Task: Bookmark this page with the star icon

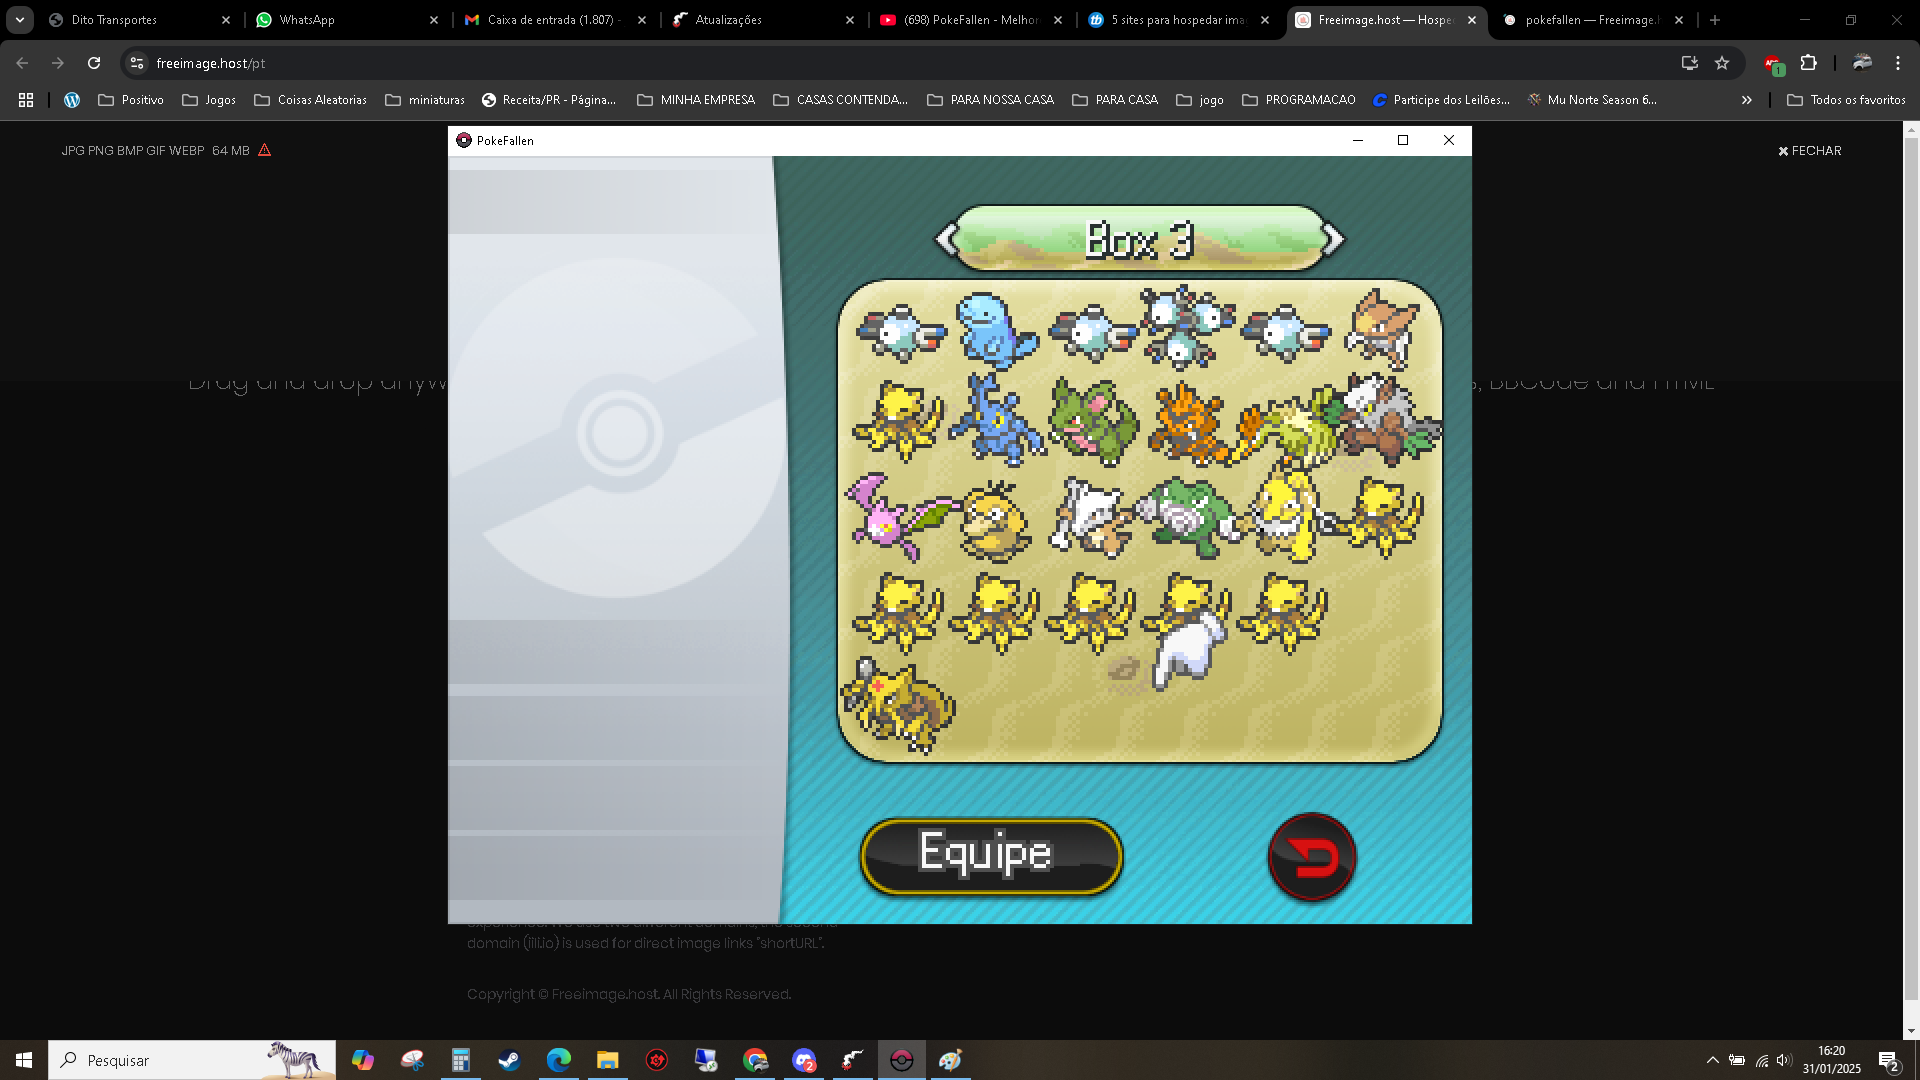Action: [x=1722, y=63]
